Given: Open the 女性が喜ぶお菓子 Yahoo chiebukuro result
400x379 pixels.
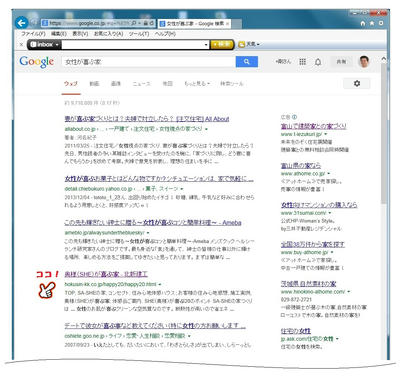Looking at the screenshot, I should pos(159,179).
